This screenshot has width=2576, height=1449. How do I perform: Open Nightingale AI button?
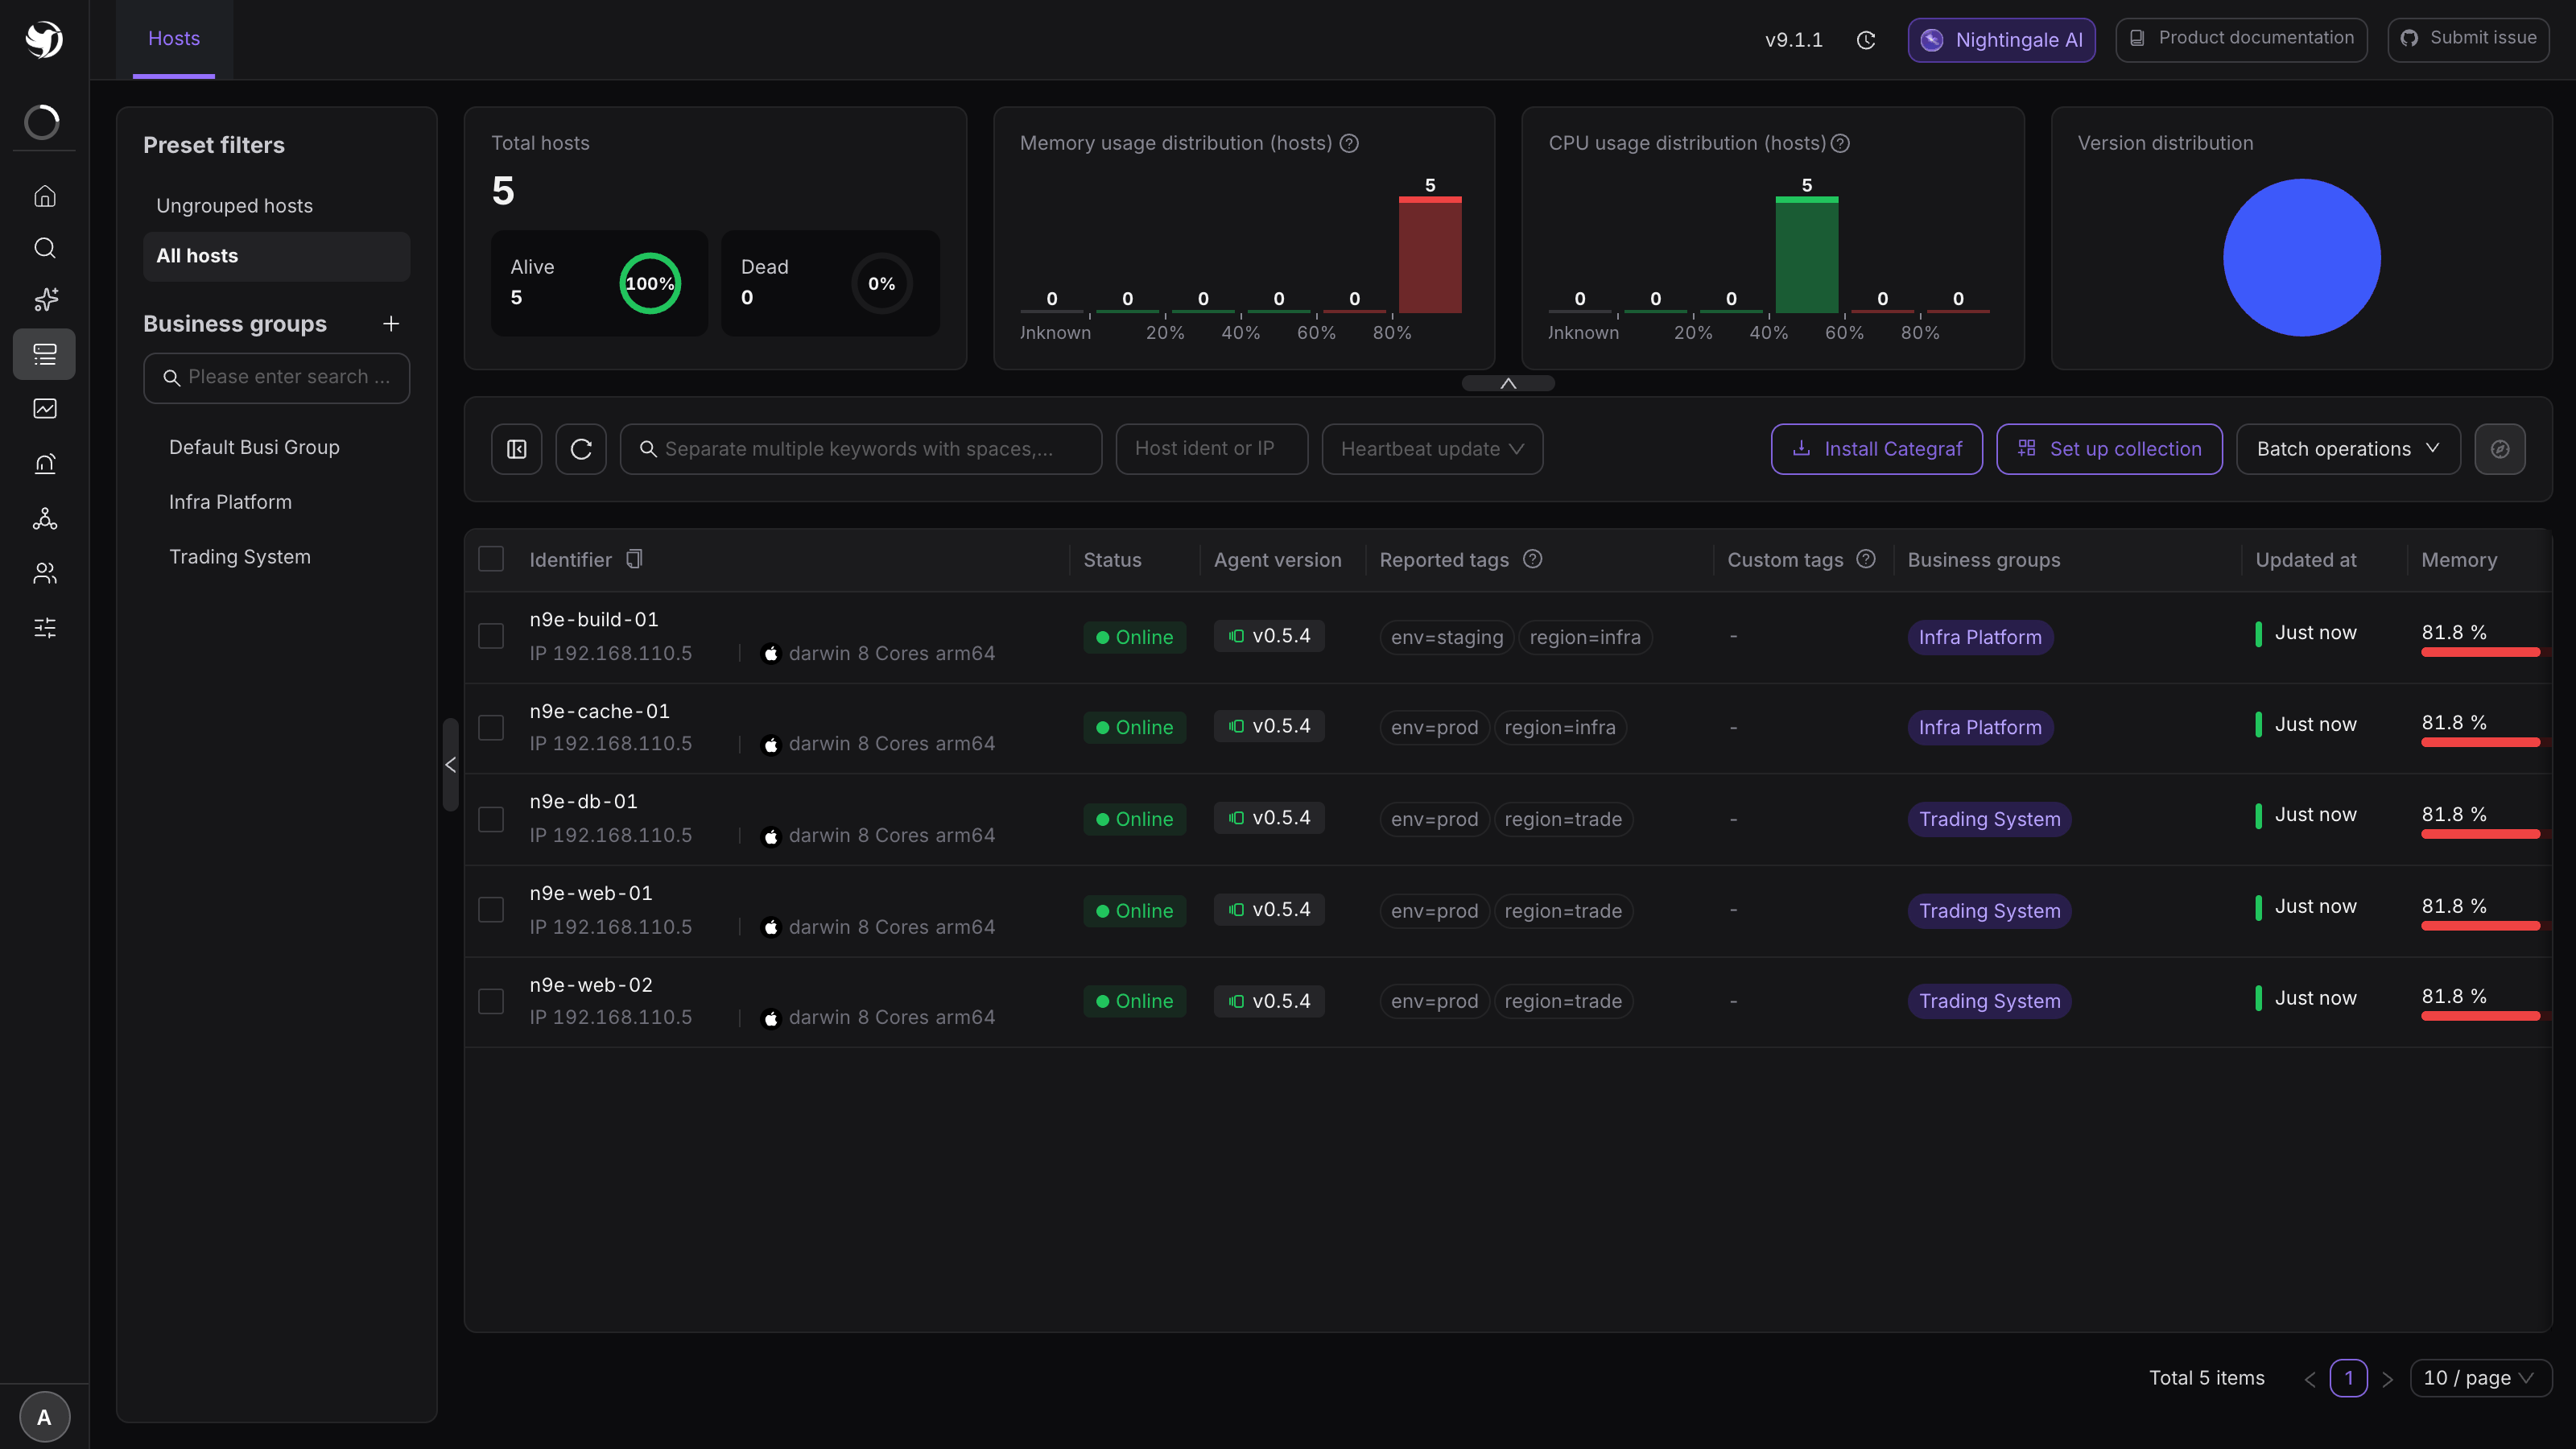2001,40
